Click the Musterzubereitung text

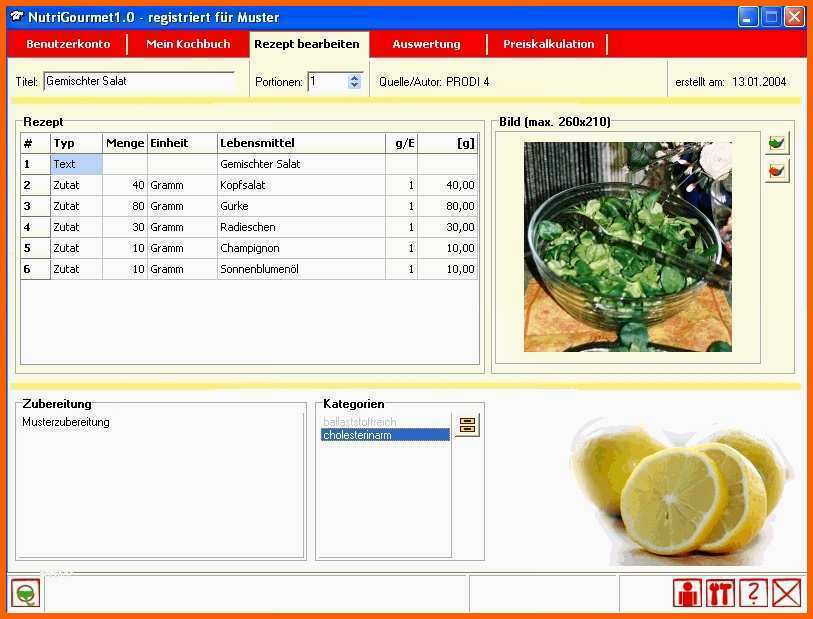(x=66, y=422)
